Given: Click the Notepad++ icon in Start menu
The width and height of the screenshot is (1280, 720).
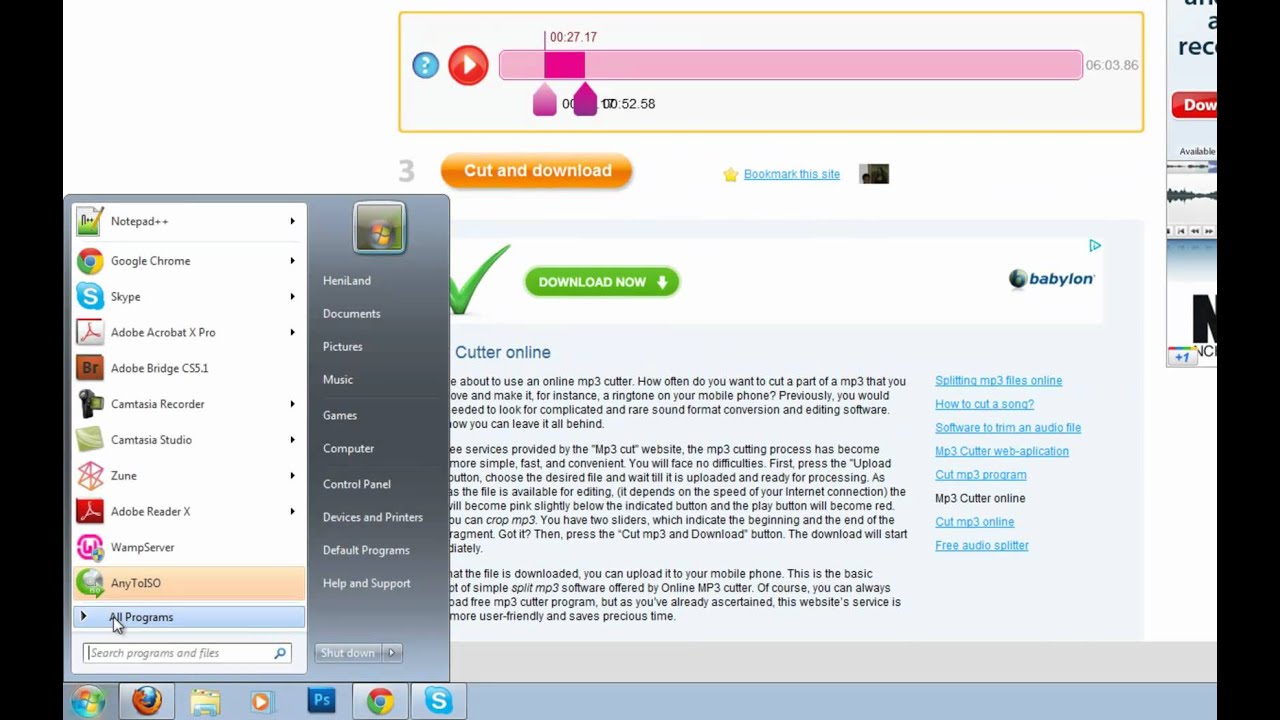Looking at the screenshot, I should click(x=90, y=221).
